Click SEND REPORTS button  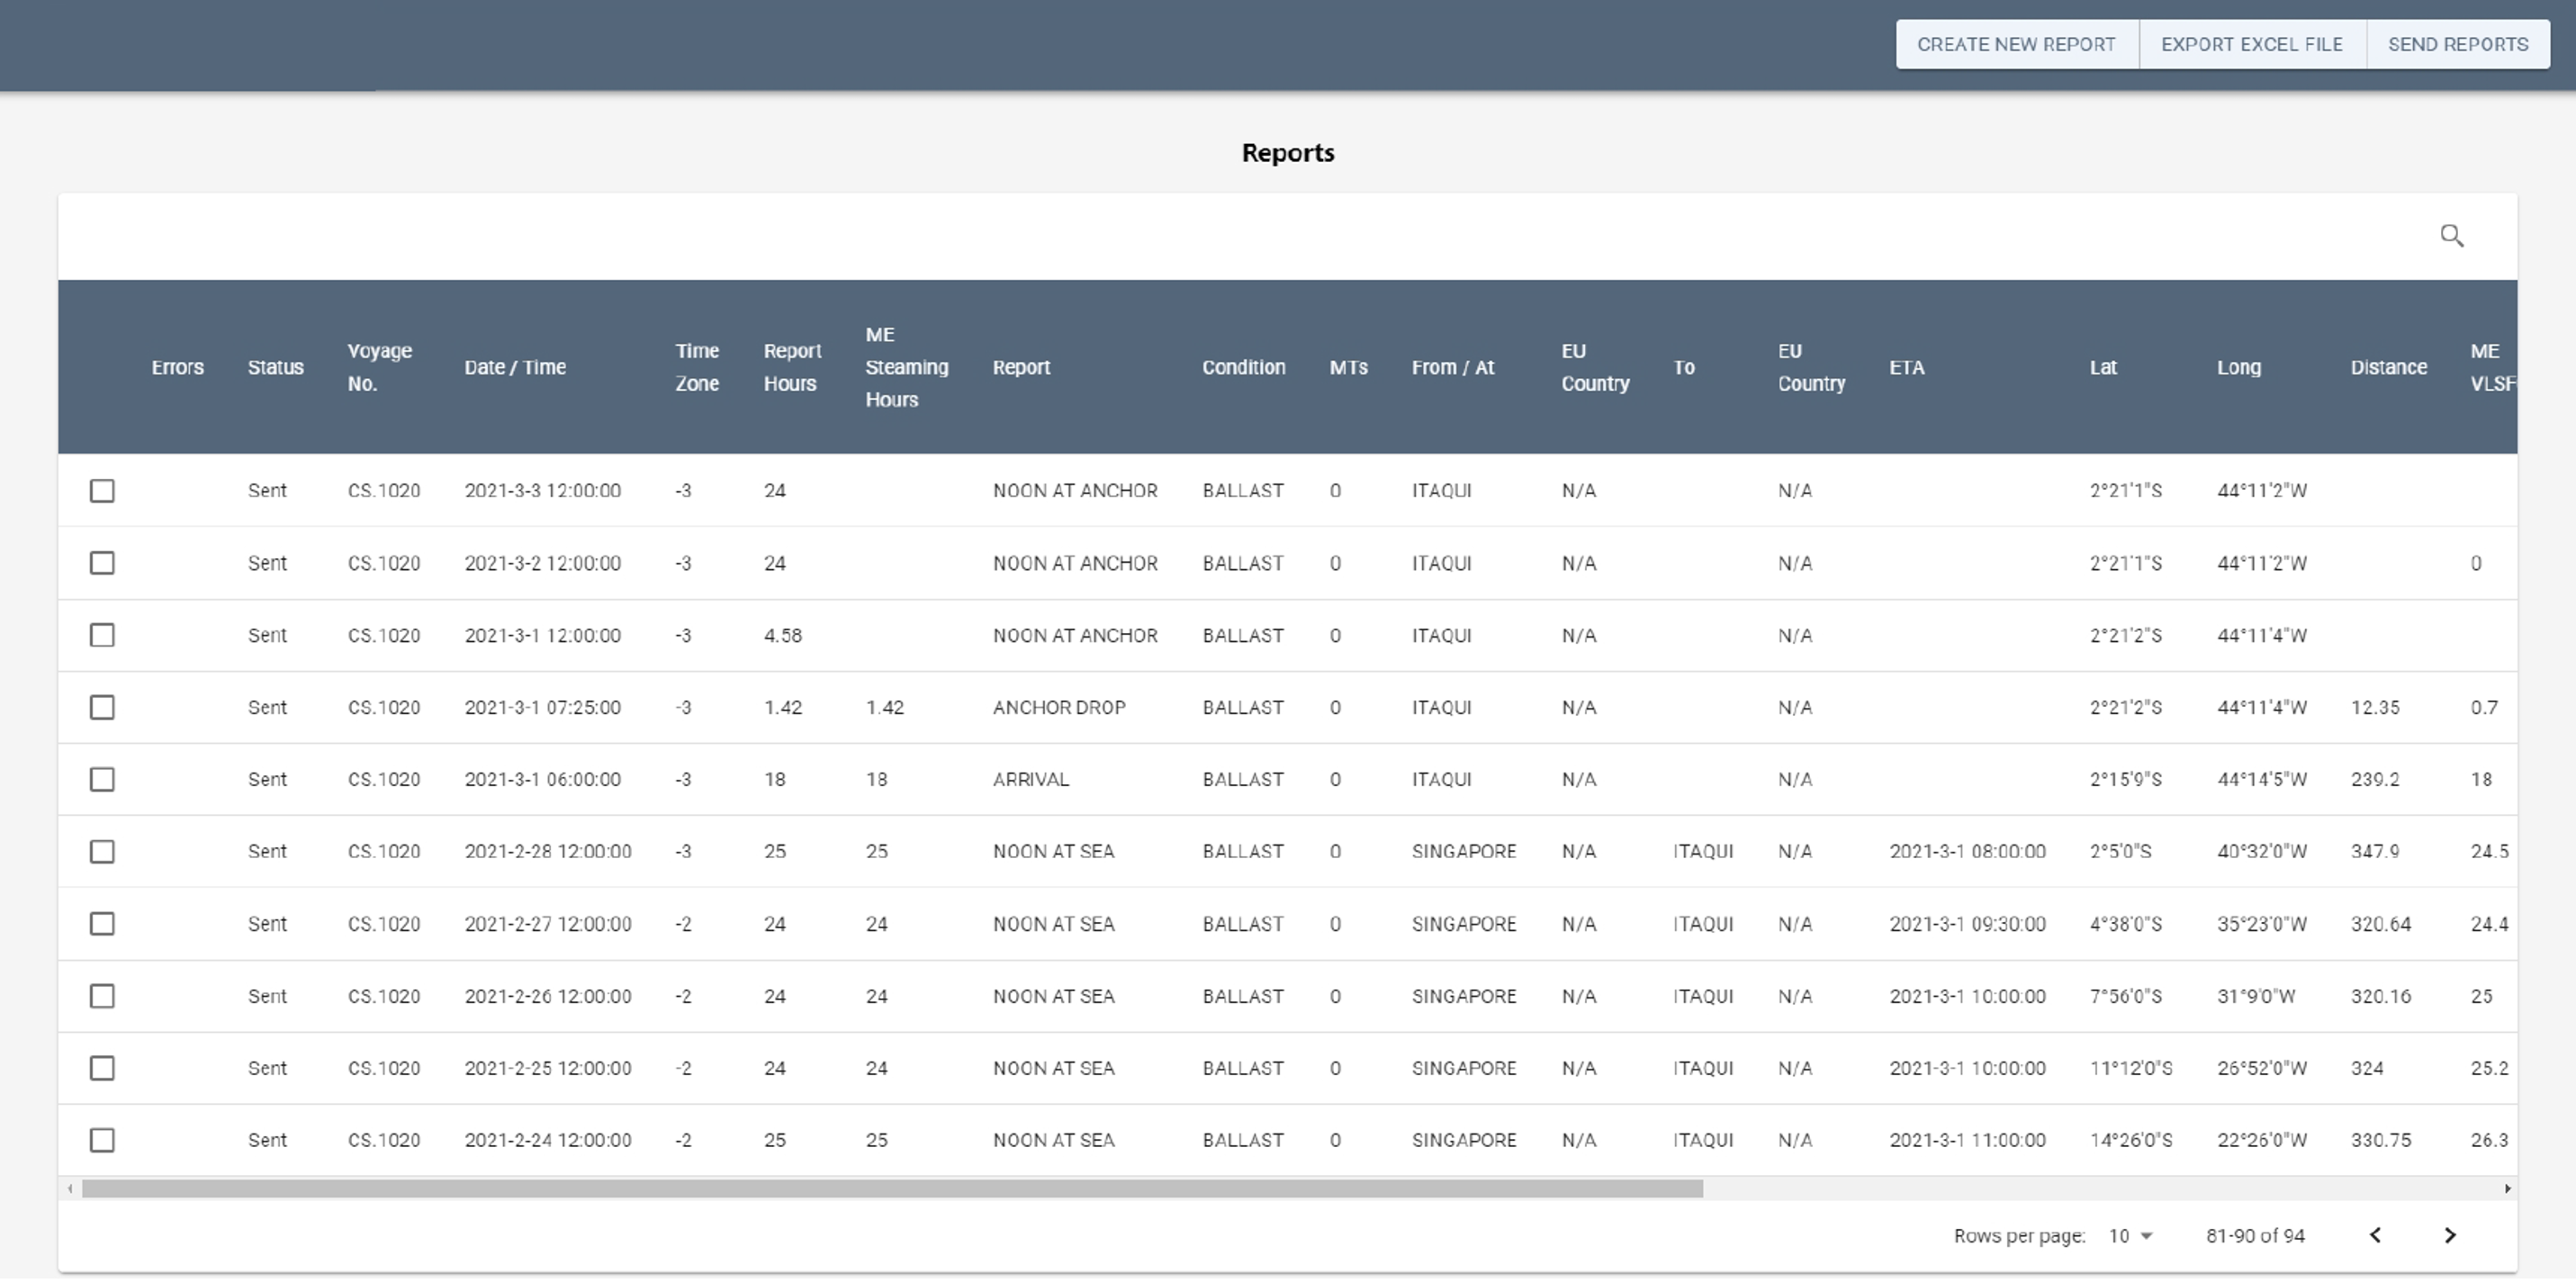point(2457,45)
